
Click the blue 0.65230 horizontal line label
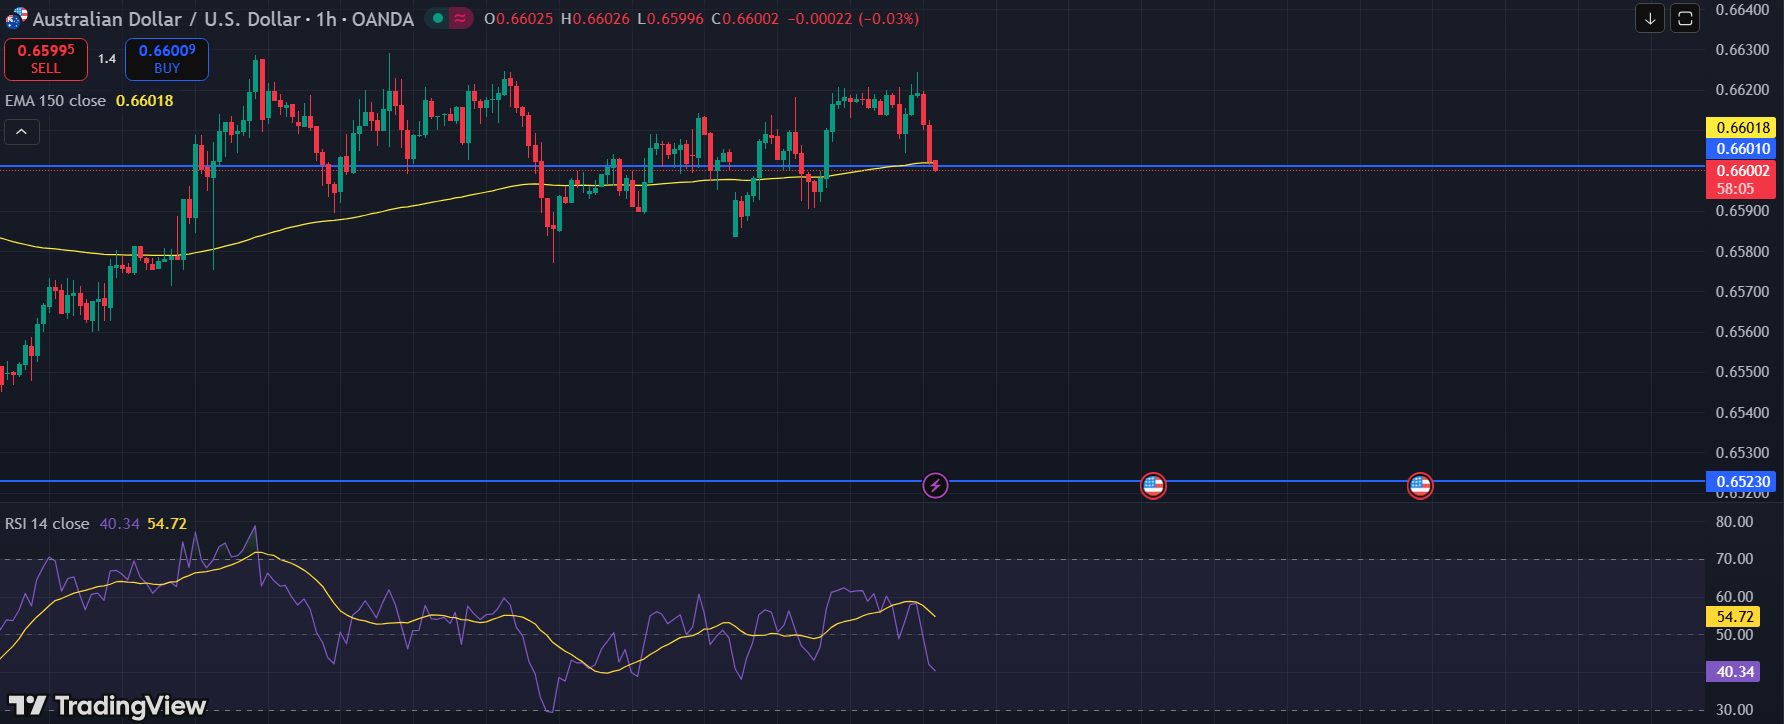coord(1743,482)
